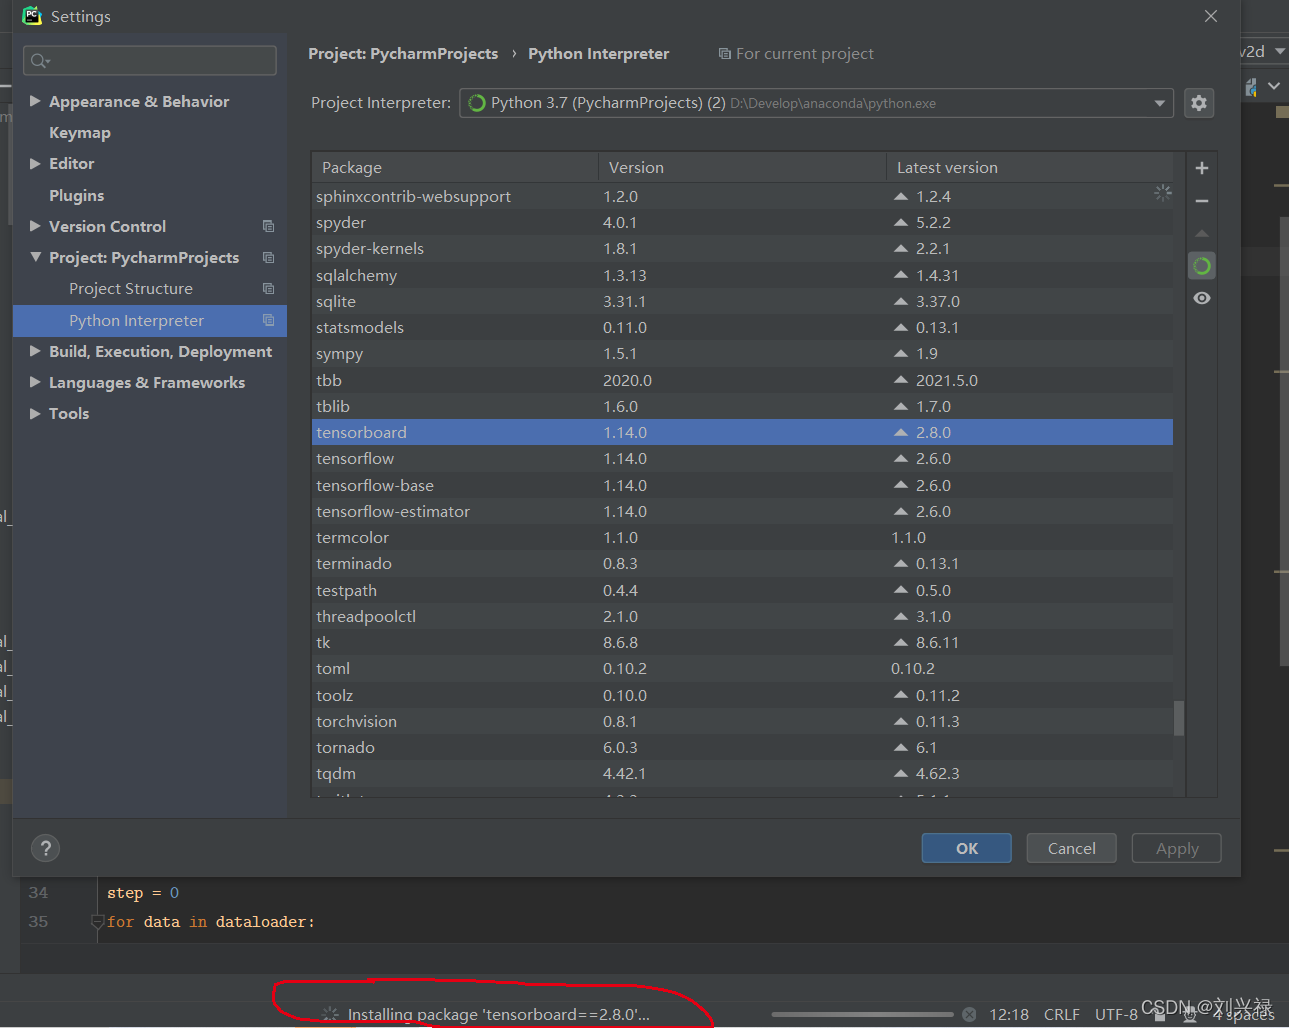Click the interpreter settings gear icon
The image size is (1289, 1028).
1199,103
